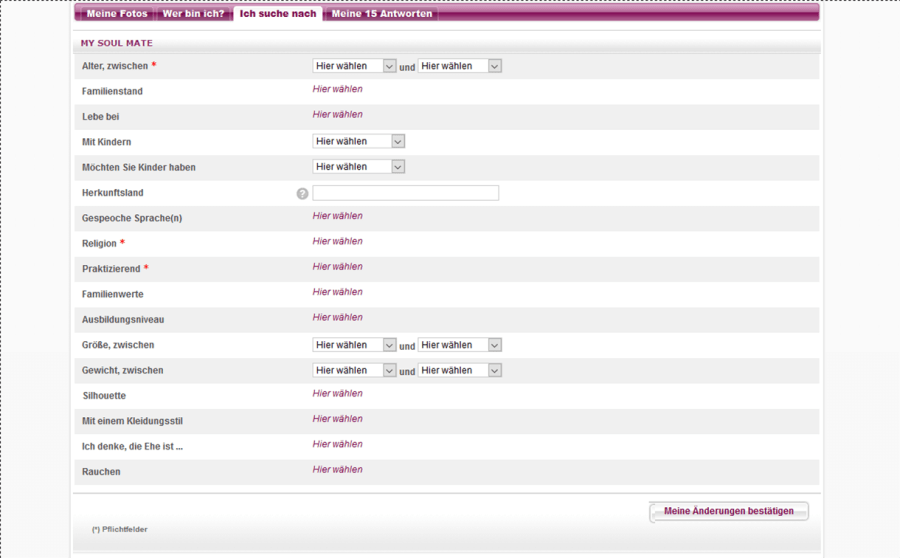The height and width of the screenshot is (558, 900).
Task: Click the help icon next to Herkunftsland
Action: pos(302,193)
